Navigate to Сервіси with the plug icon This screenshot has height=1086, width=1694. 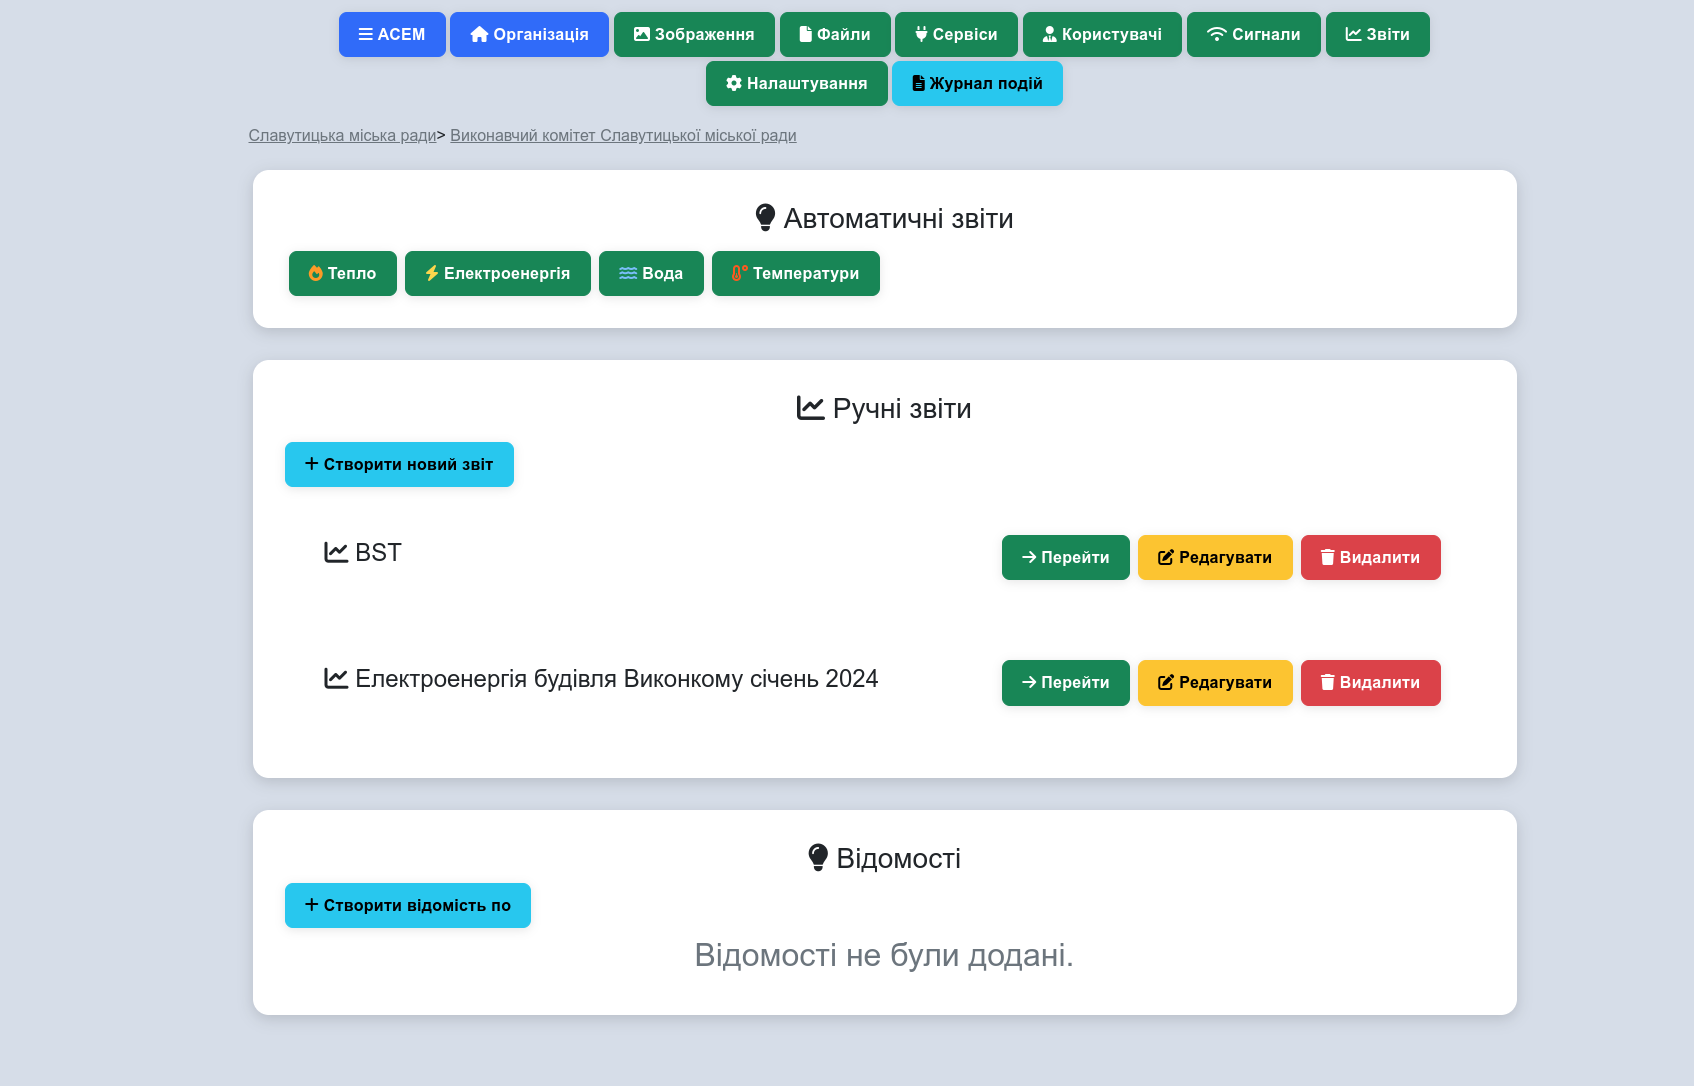(956, 34)
